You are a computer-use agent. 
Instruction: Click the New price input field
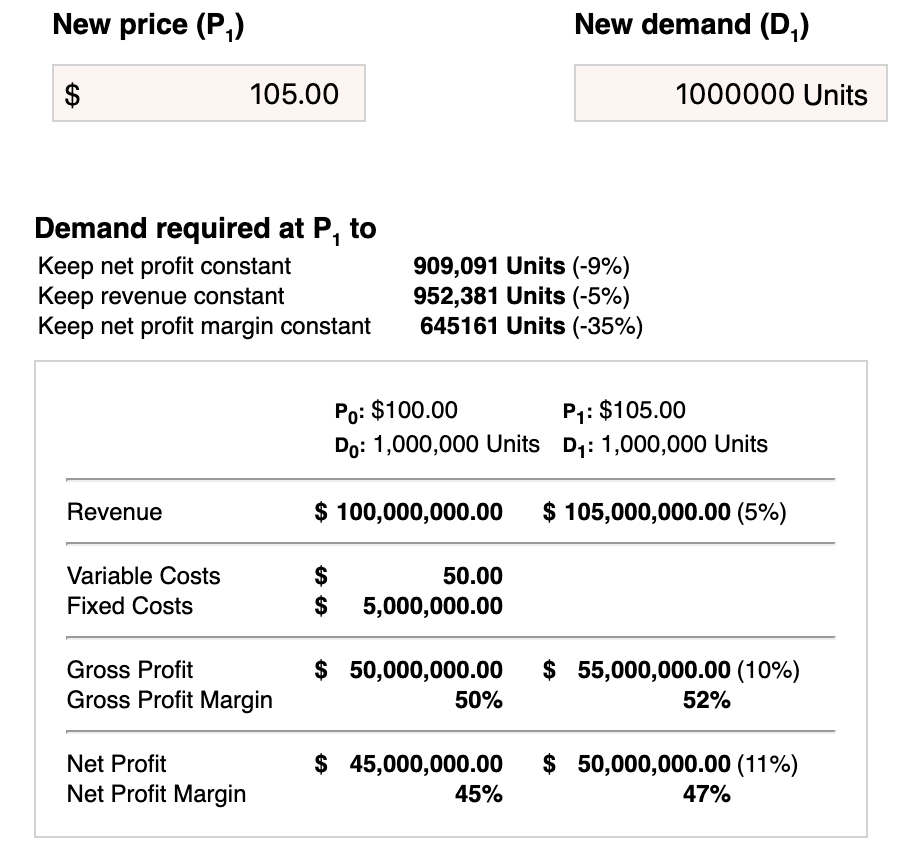[x=209, y=94]
